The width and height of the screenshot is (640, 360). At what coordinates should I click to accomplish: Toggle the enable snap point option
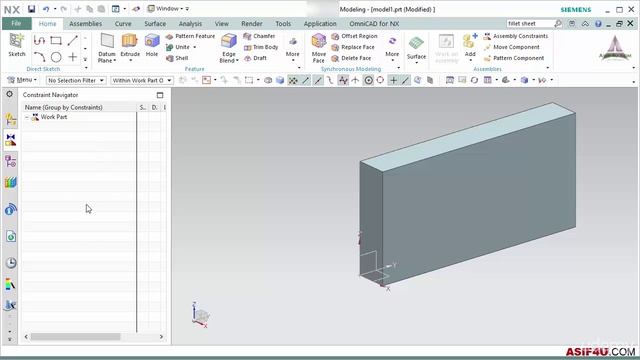pyautogui.click(x=293, y=80)
